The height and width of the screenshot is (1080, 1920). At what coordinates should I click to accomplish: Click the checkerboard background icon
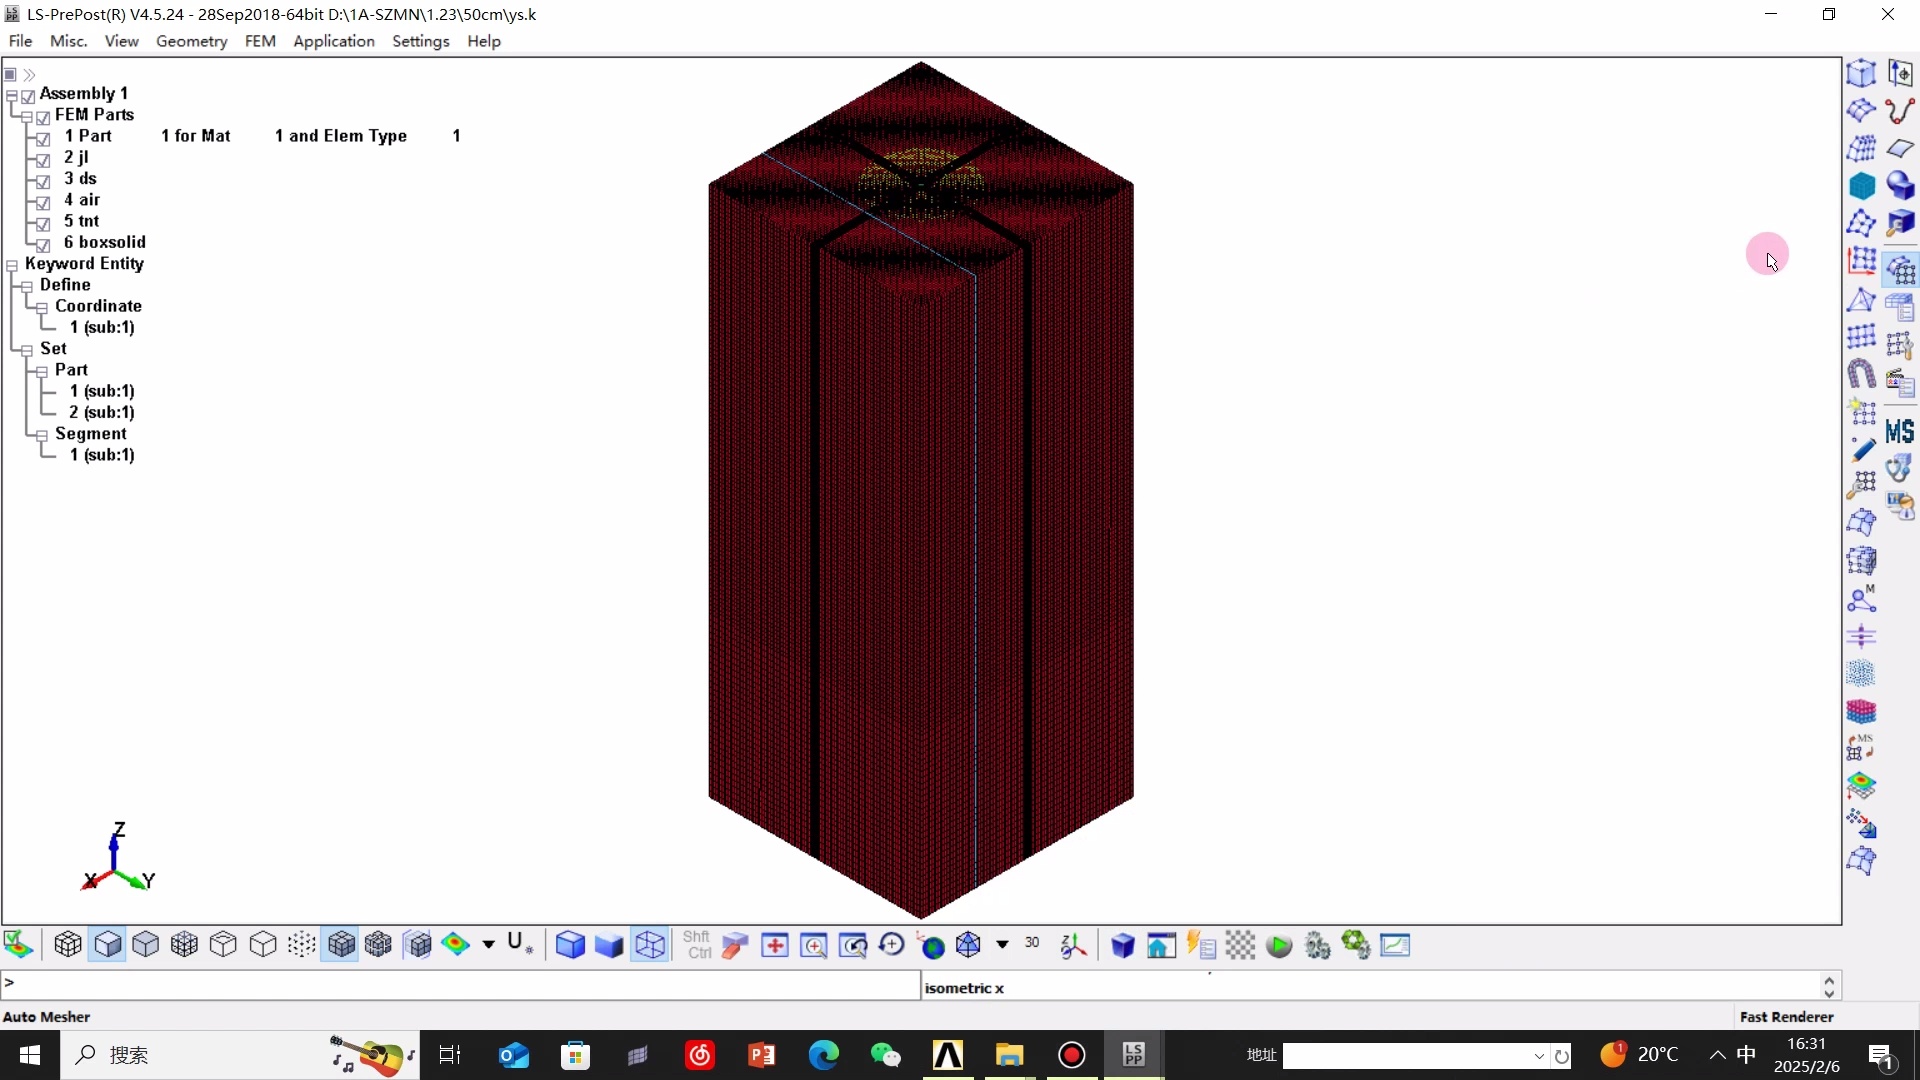[x=1240, y=945]
